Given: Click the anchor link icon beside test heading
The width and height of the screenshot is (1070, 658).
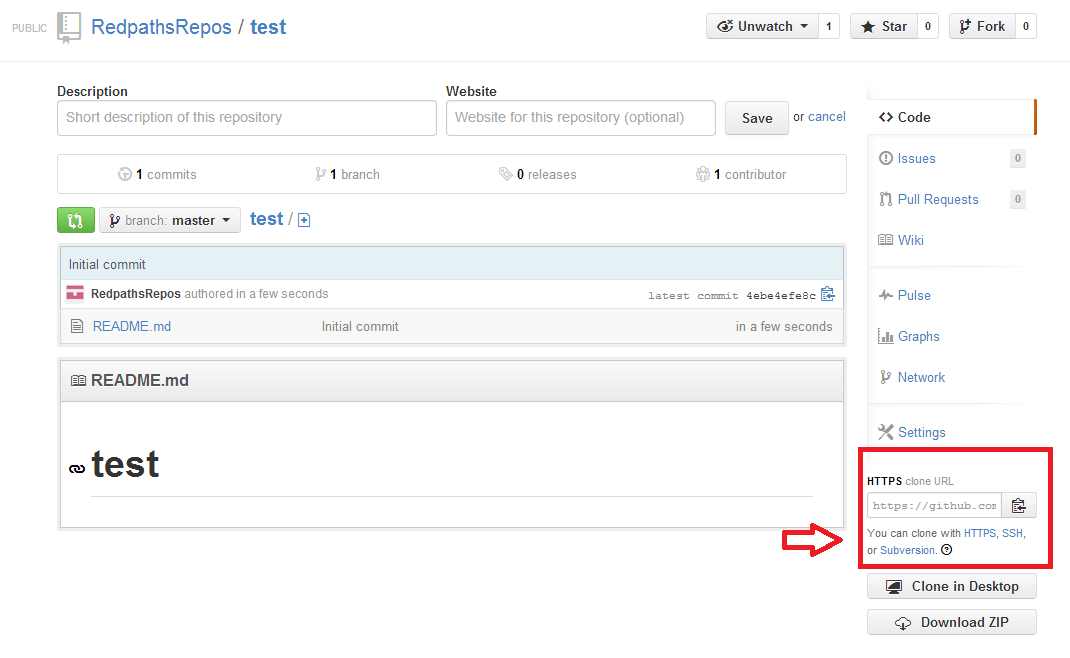Looking at the screenshot, I should point(77,468).
